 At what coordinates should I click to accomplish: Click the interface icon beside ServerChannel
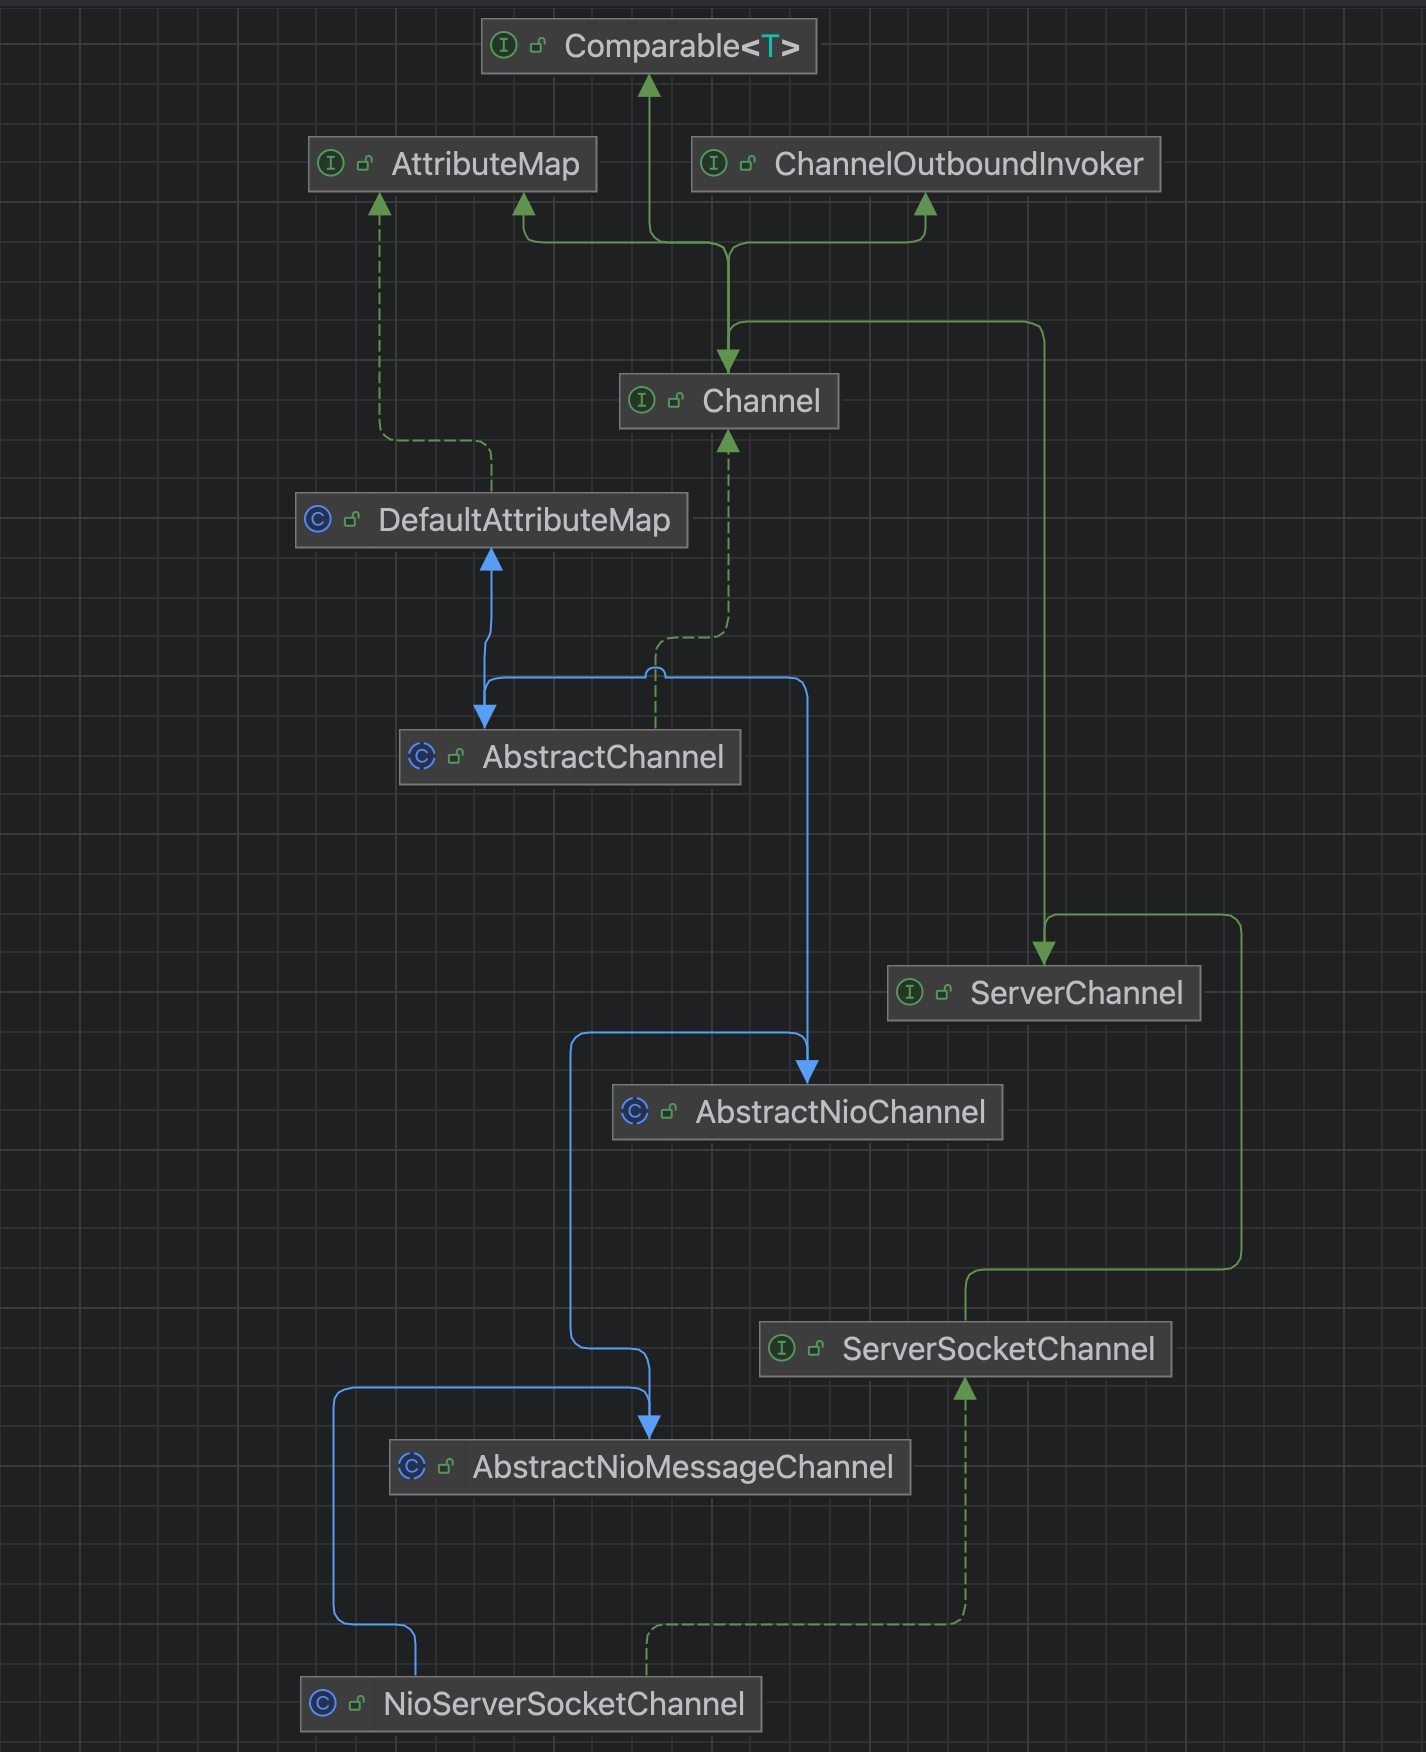point(910,993)
